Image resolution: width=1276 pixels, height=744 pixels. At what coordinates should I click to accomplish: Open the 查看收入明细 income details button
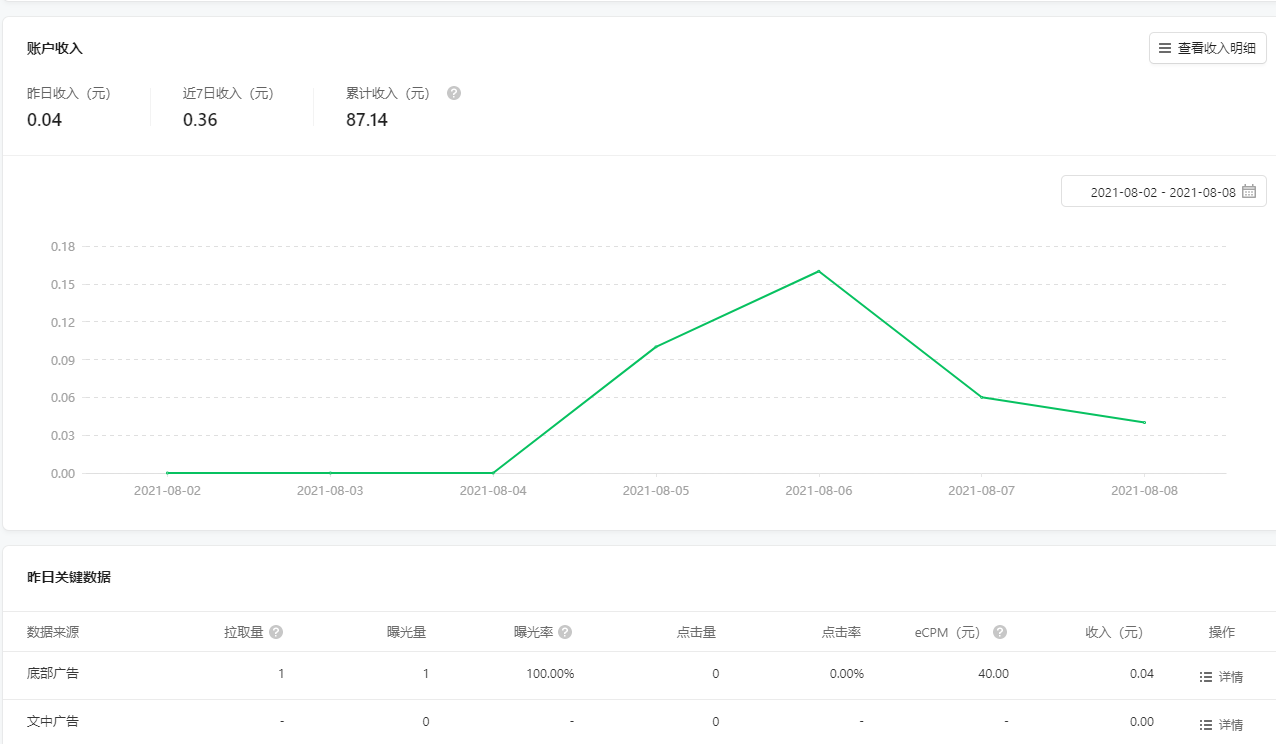point(1207,48)
